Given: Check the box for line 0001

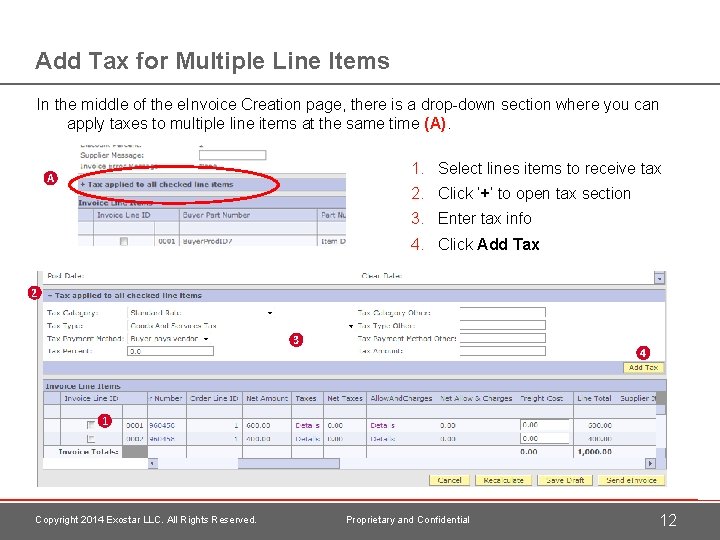Looking at the screenshot, I should tap(91, 425).
